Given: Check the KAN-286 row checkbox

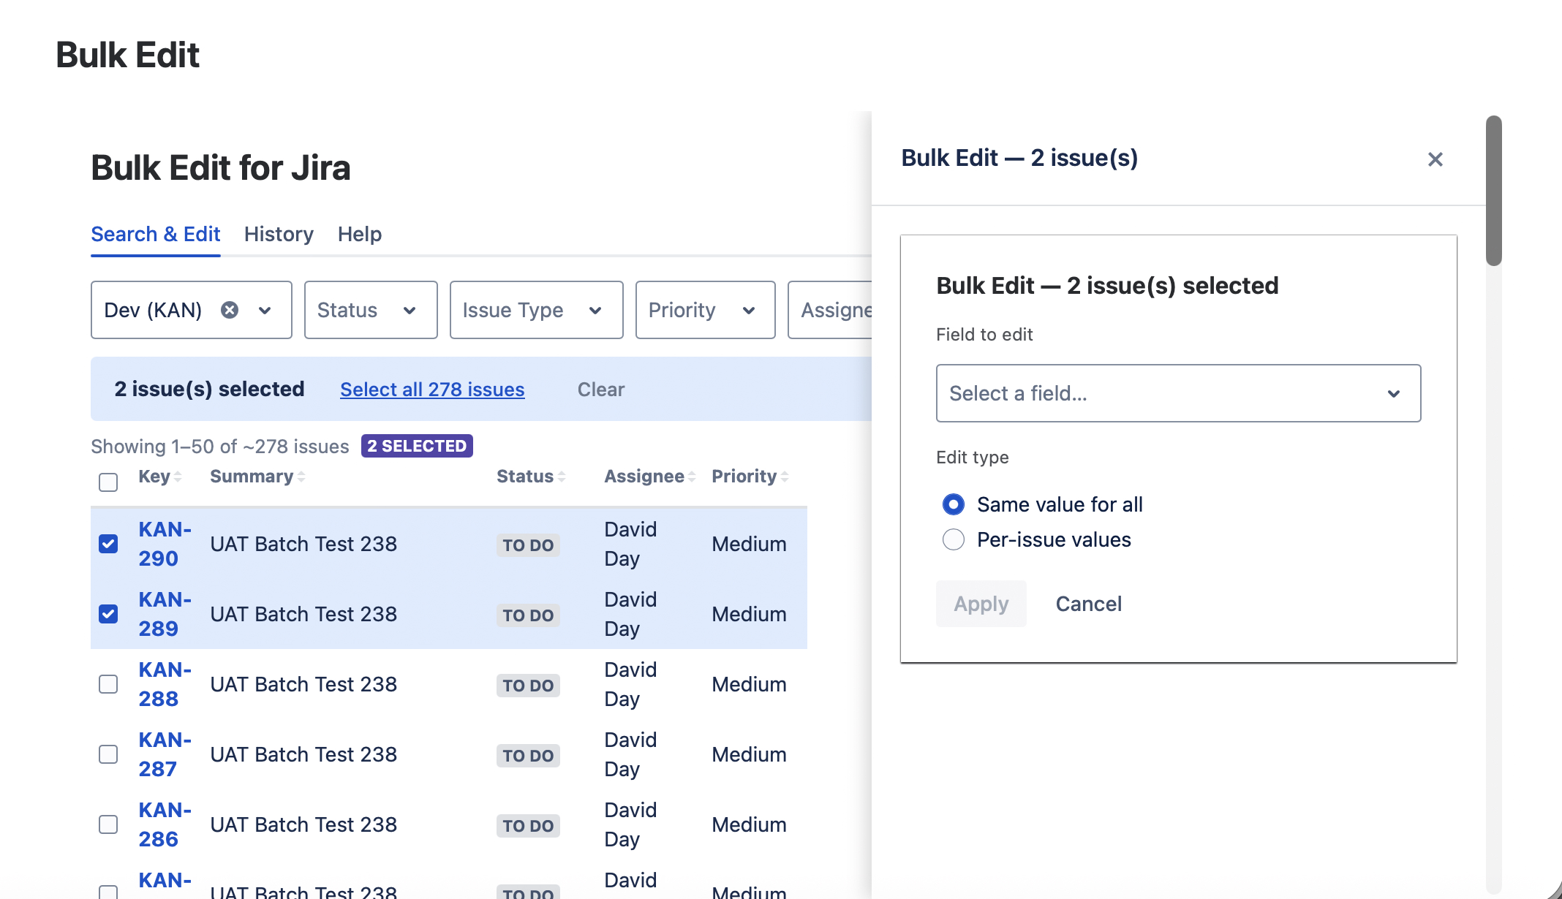Looking at the screenshot, I should point(108,824).
